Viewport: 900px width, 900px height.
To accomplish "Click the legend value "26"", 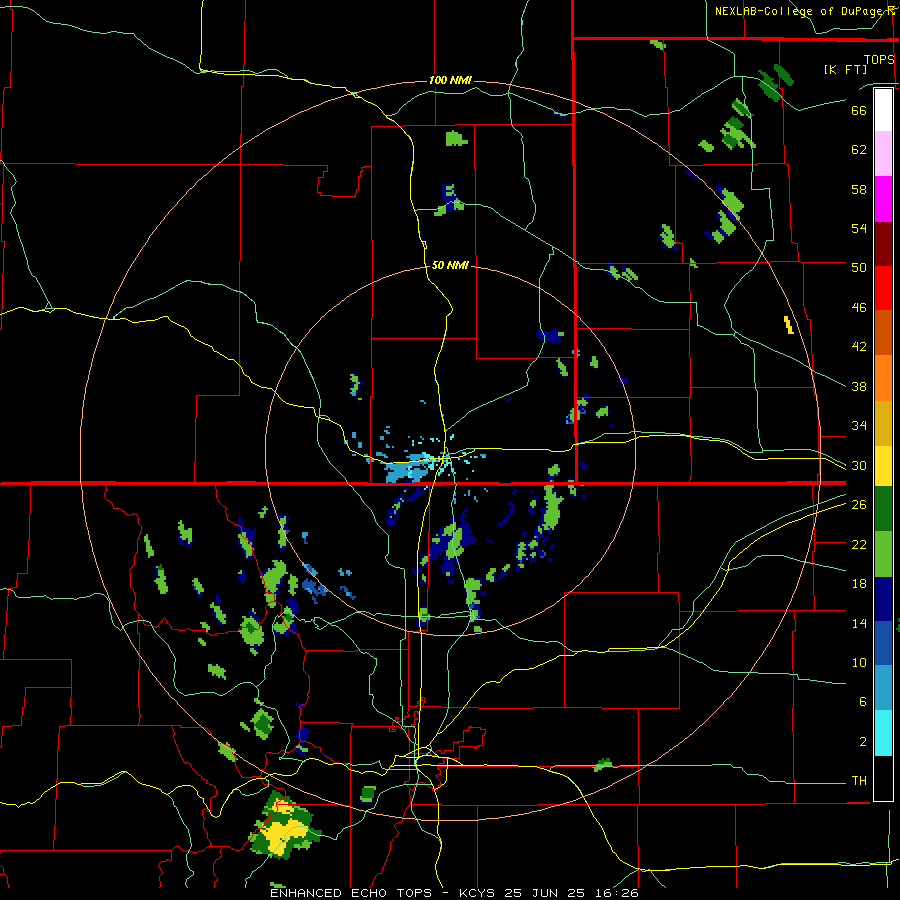I will click(859, 505).
